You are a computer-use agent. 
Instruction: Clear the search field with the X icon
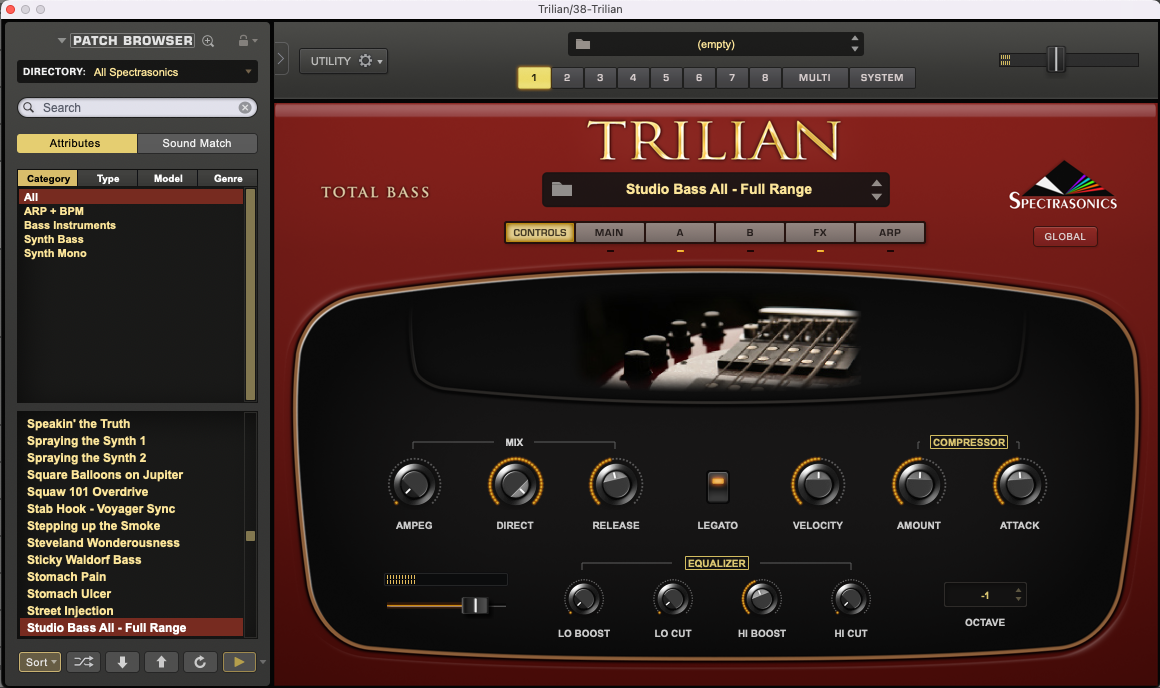(245, 108)
